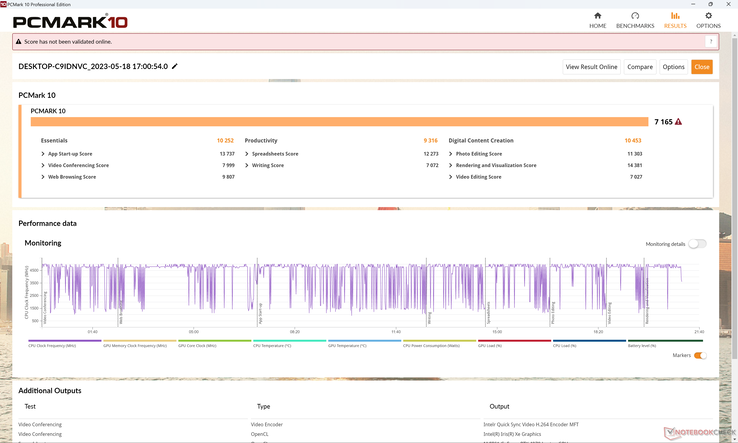Click the App Start-up score 13 737

pyautogui.click(x=227, y=154)
